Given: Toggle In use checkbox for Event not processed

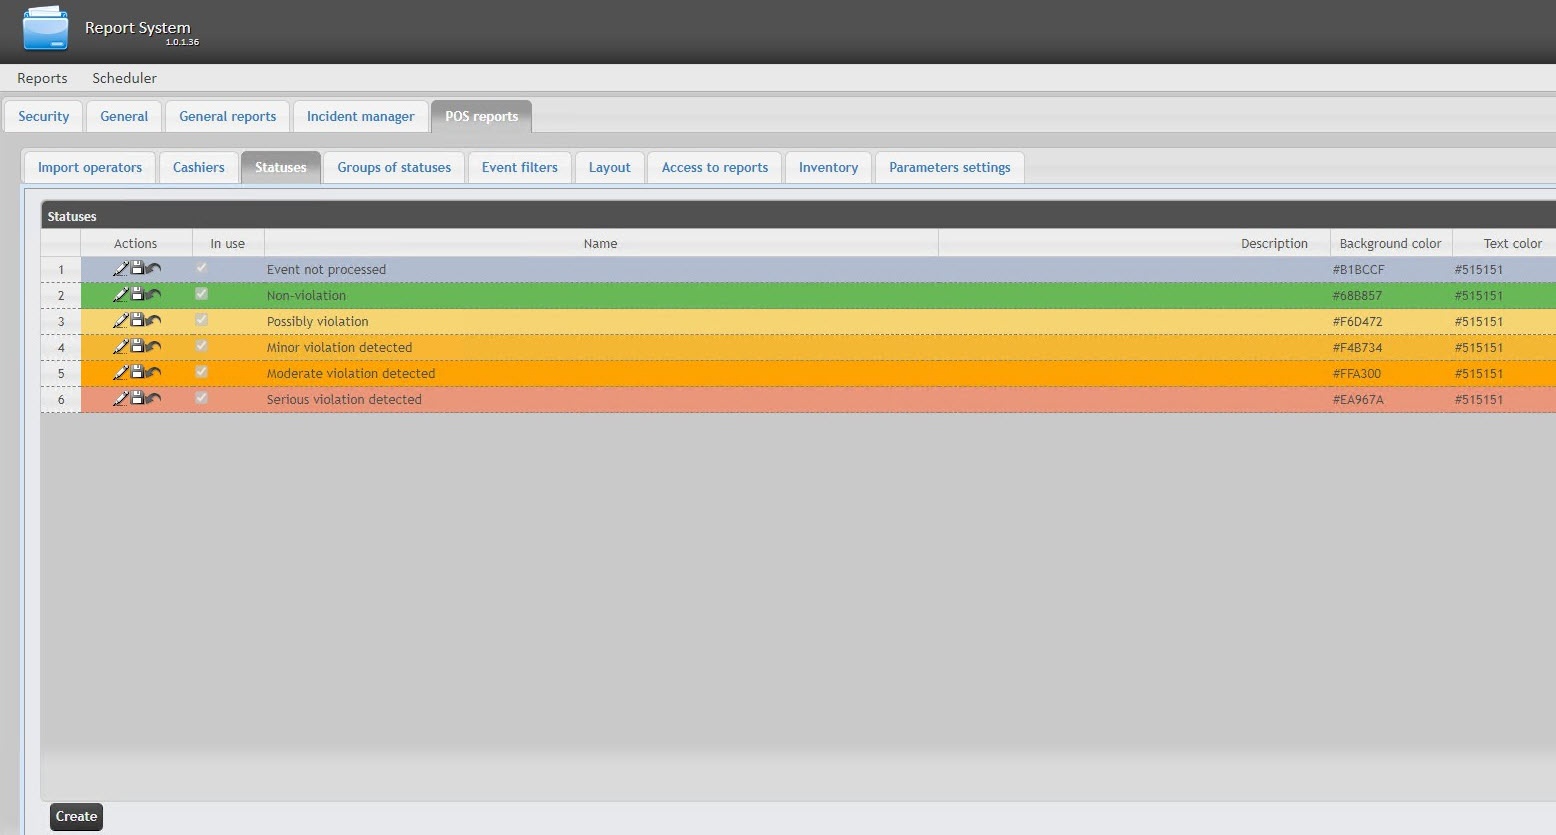Looking at the screenshot, I should pyautogui.click(x=201, y=268).
